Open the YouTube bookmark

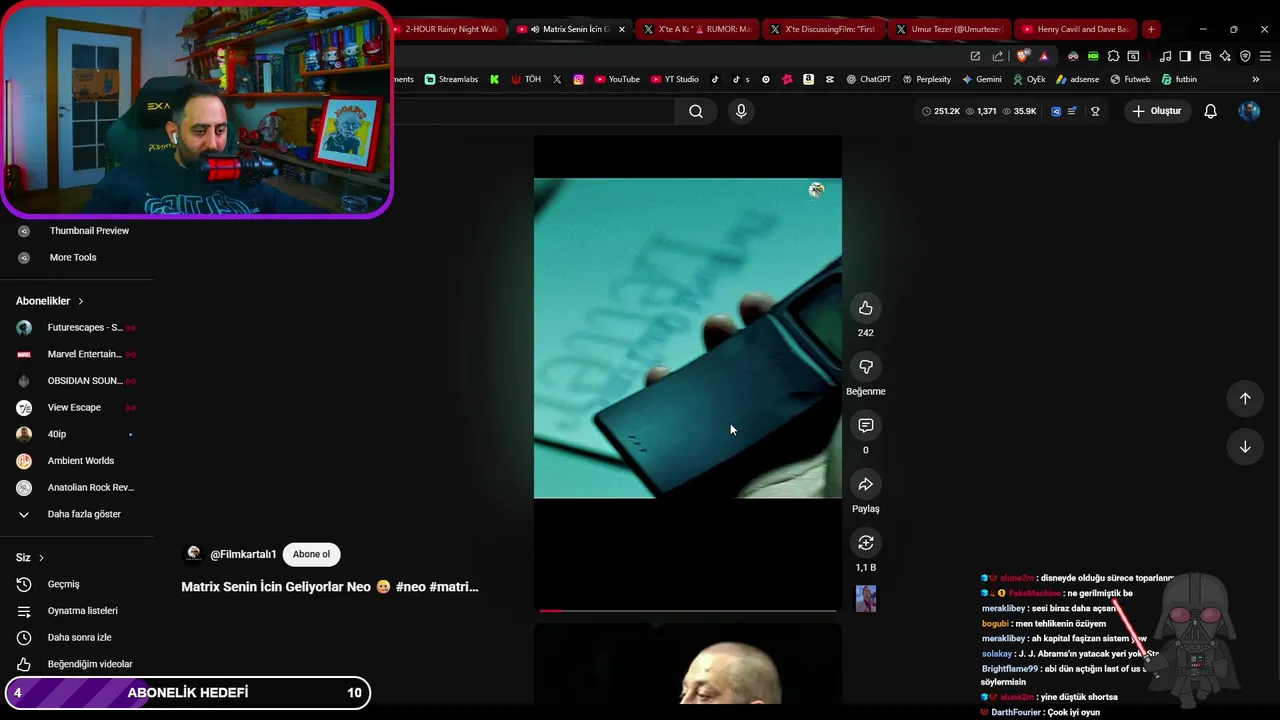[617, 79]
